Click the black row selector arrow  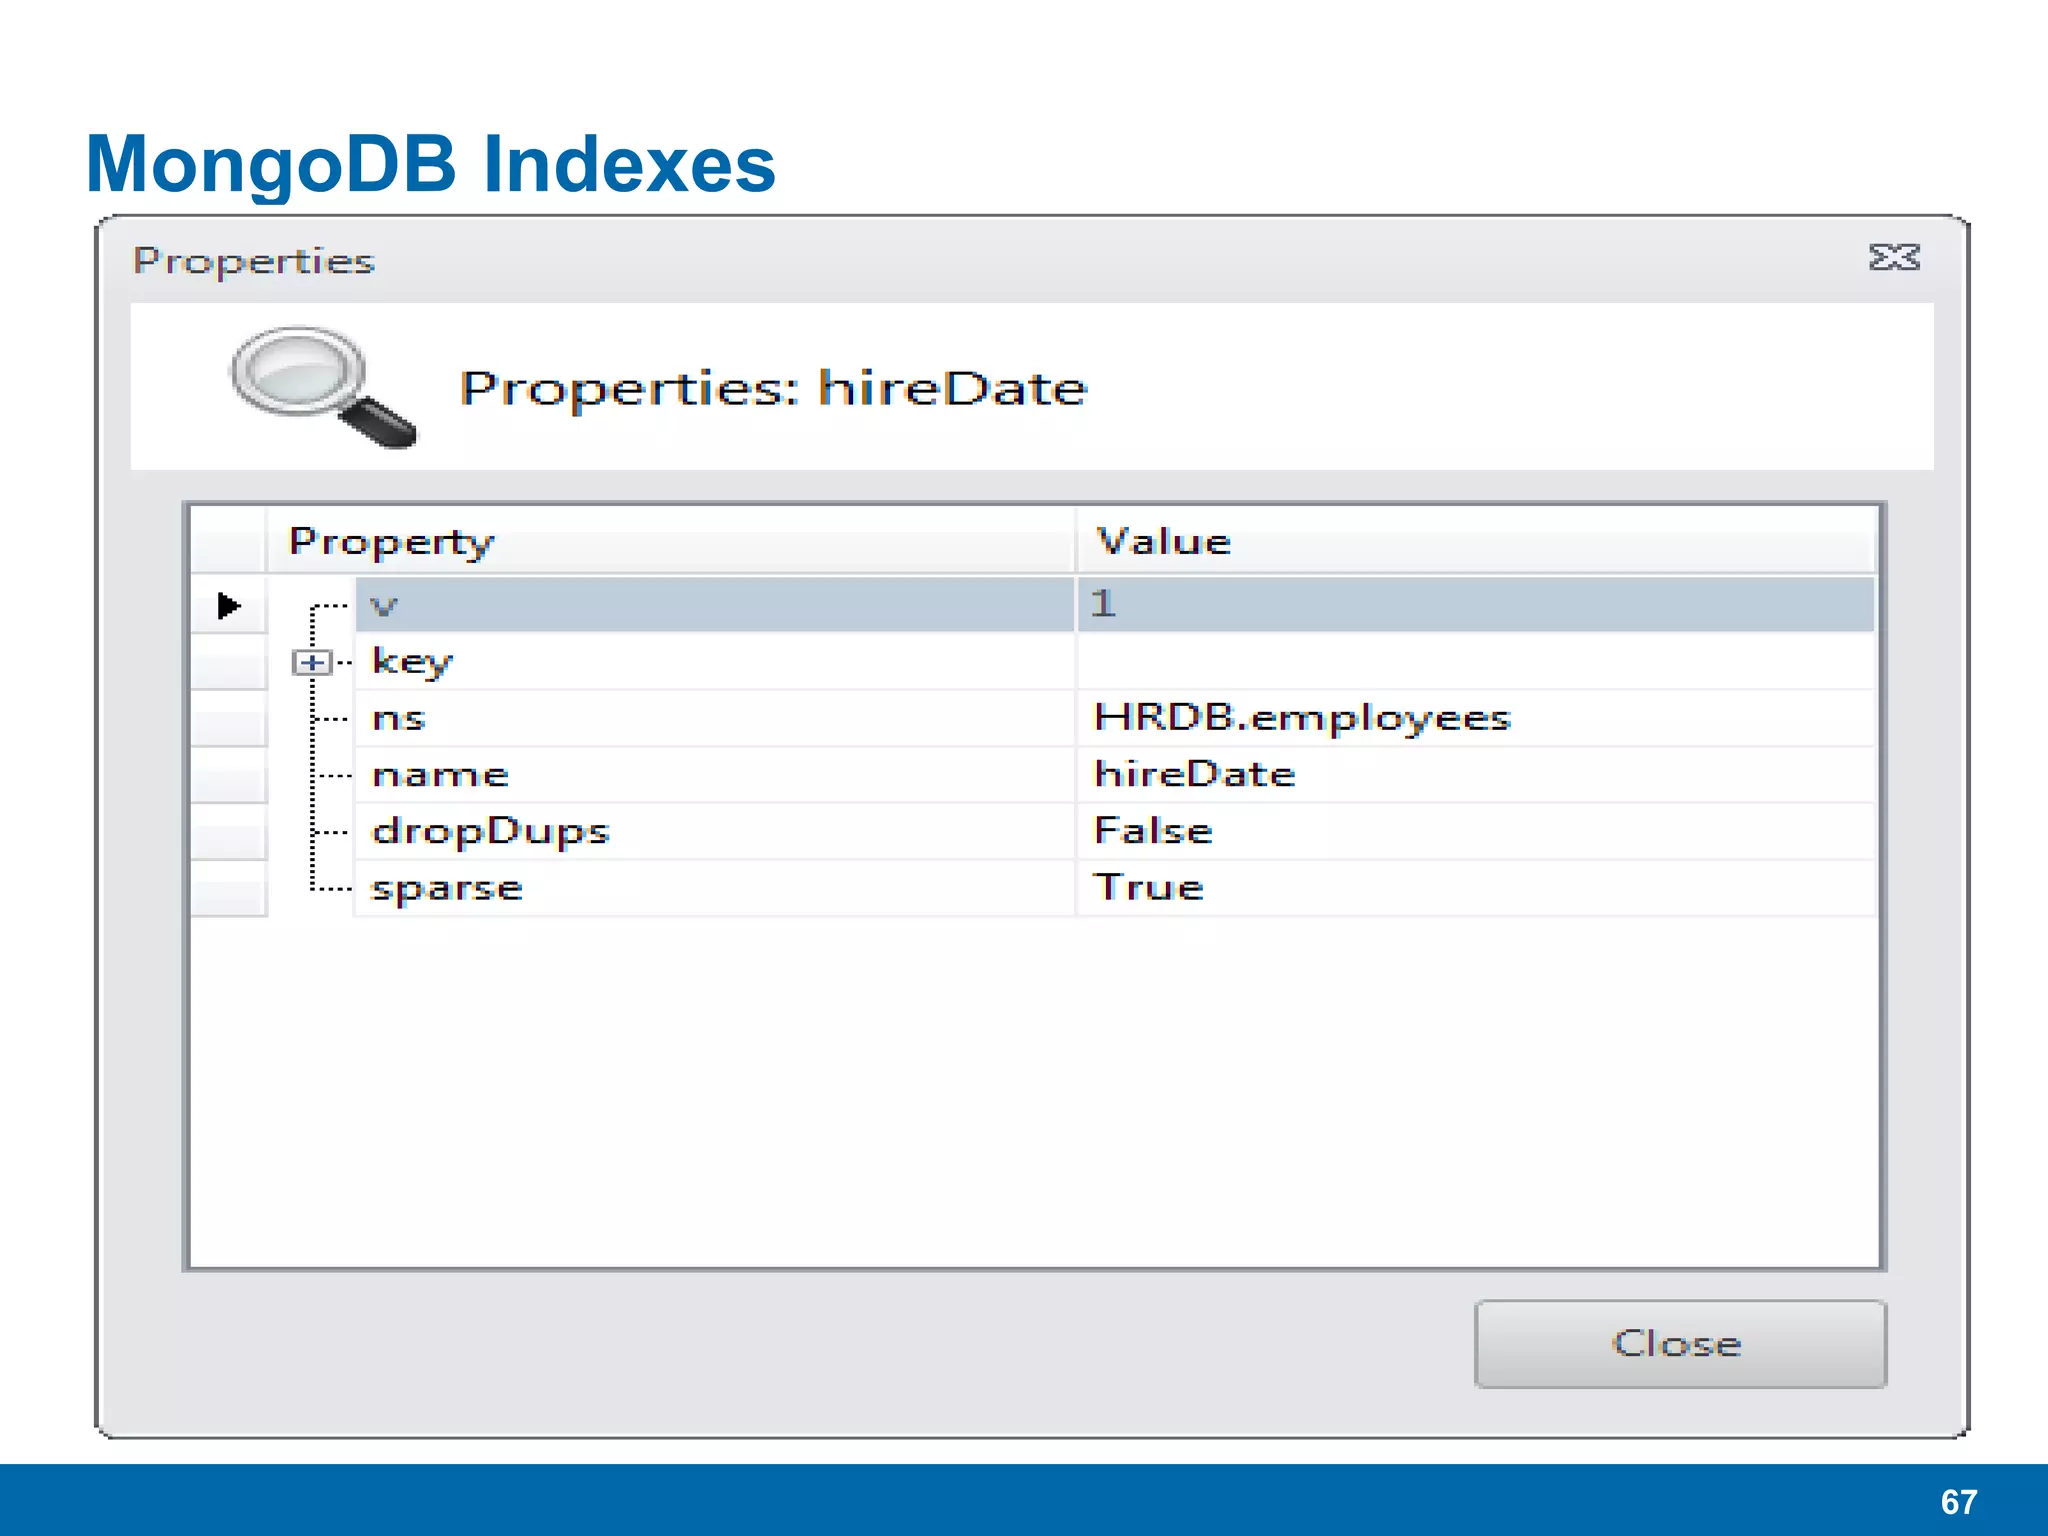pos(229,605)
